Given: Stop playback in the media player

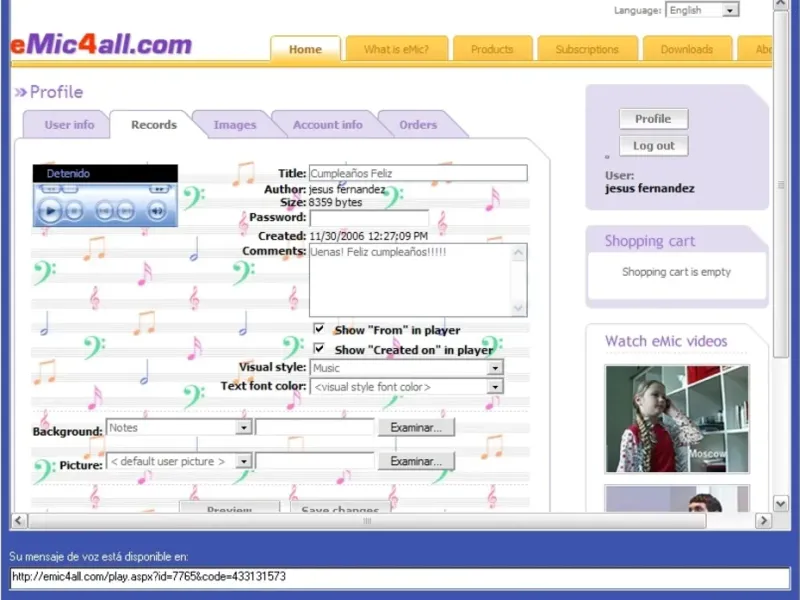Looking at the screenshot, I should (74, 210).
